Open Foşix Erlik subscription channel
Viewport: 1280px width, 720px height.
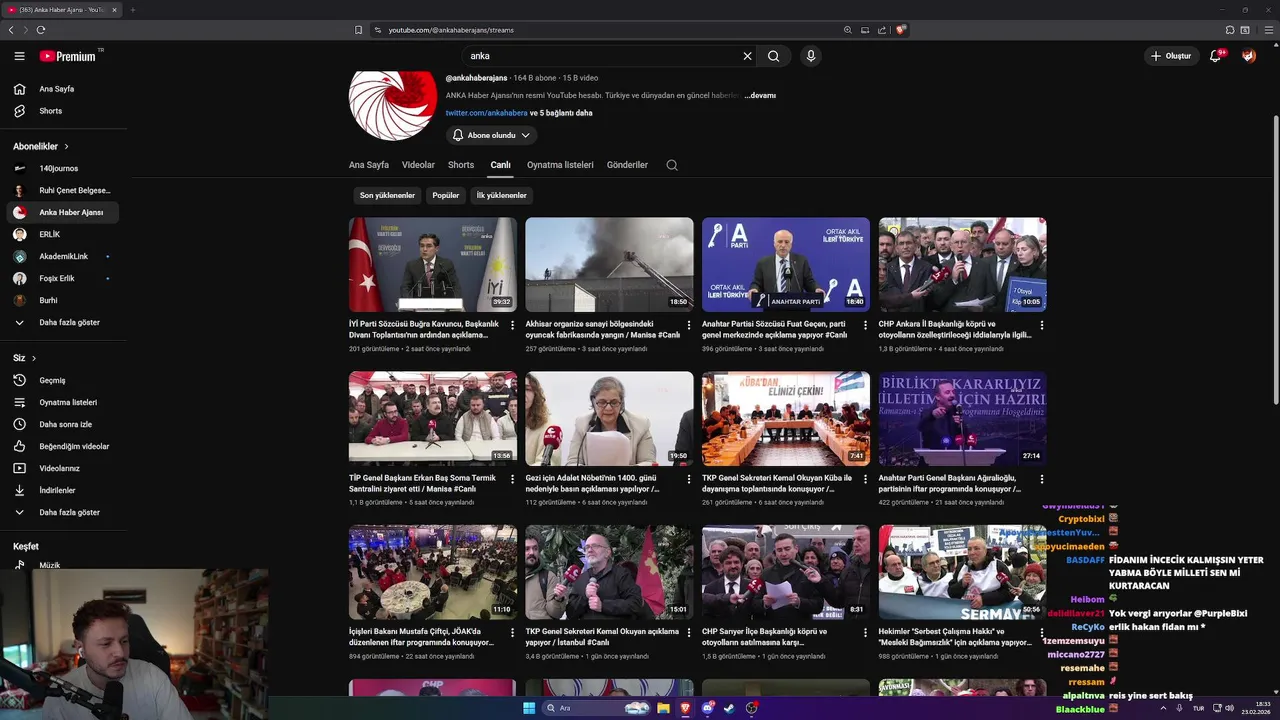pyautogui.click(x=63, y=279)
